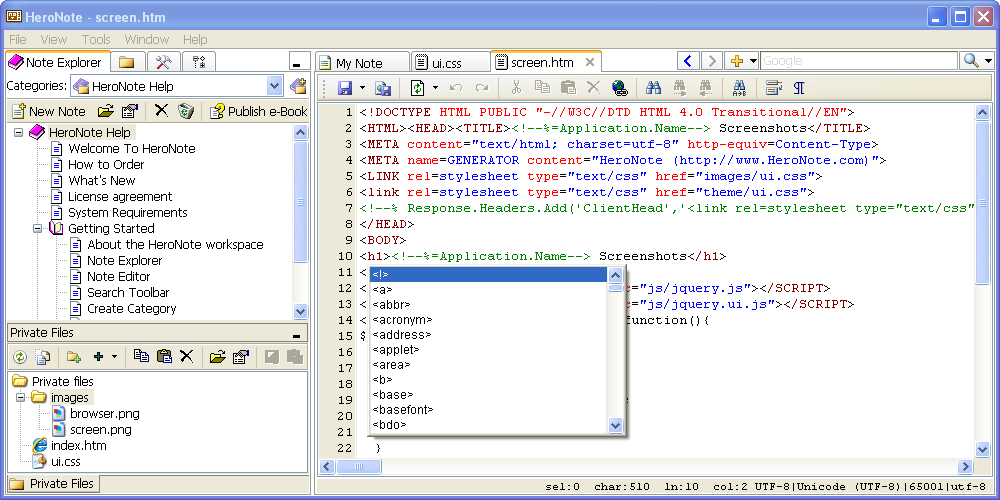Open the Help menu
This screenshot has width=1000, height=500.
tap(195, 40)
